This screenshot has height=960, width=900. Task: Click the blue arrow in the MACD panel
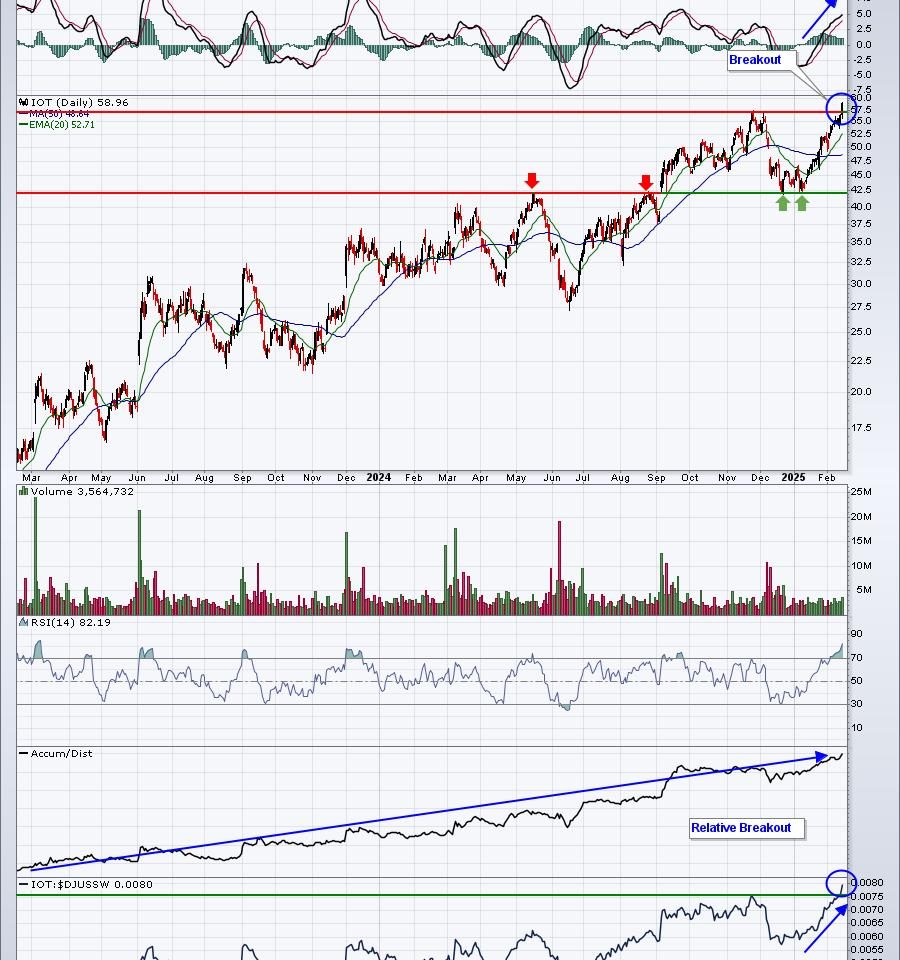[x=822, y=20]
